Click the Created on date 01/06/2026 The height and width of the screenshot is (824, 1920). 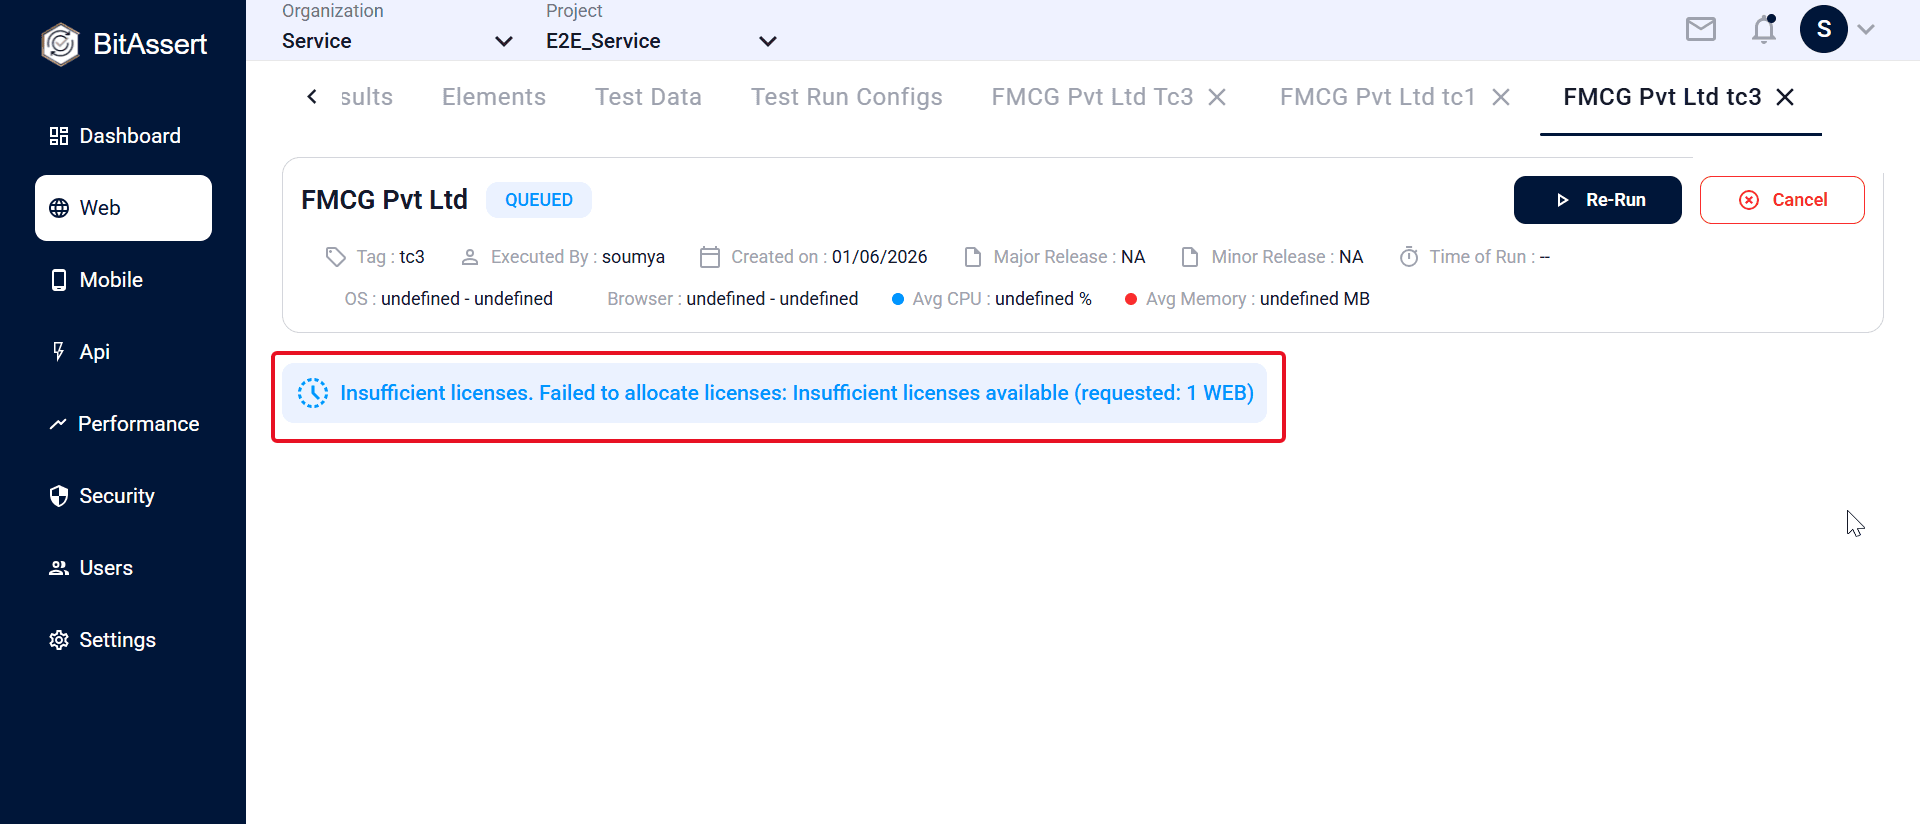click(880, 257)
